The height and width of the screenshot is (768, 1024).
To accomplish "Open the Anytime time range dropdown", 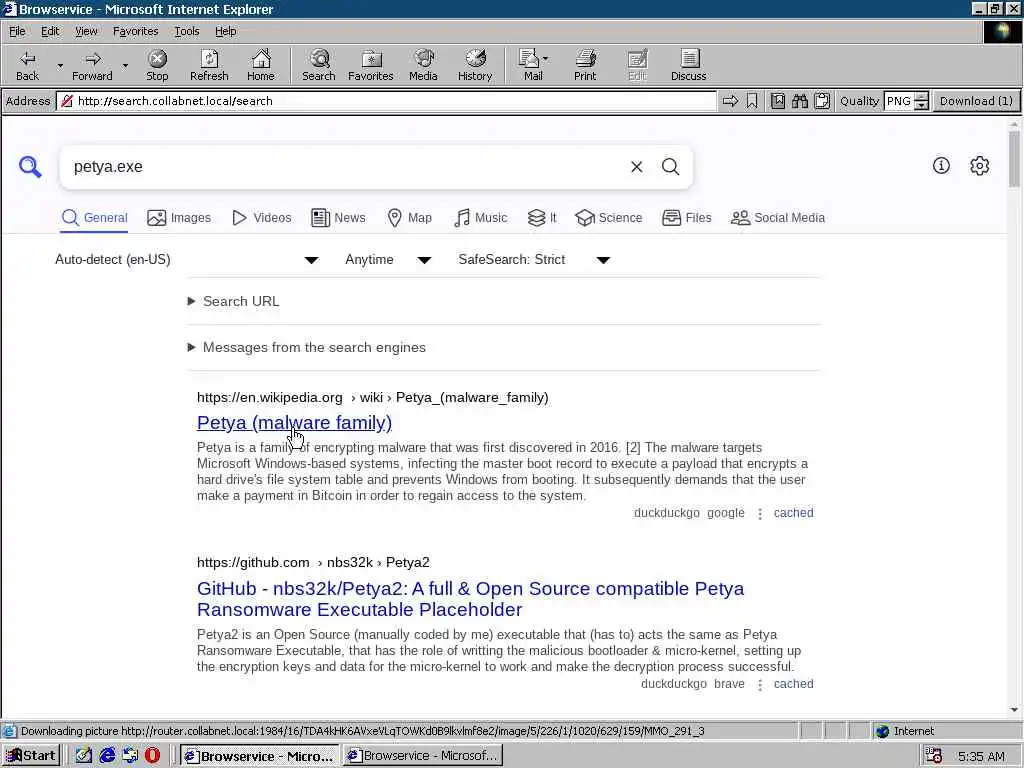I will click(x=388, y=260).
